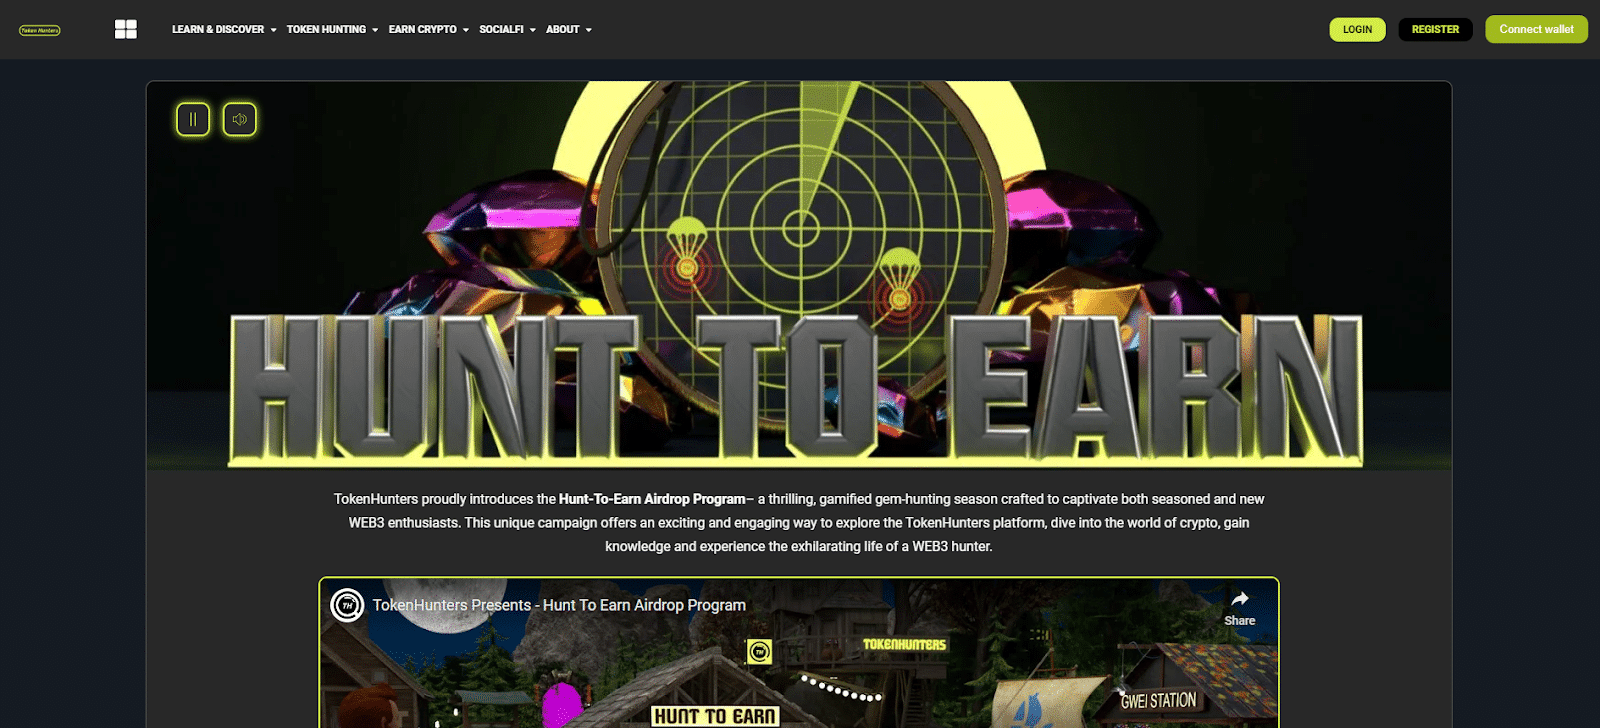1600x728 pixels.
Task: Click the Login button
Action: click(1357, 29)
